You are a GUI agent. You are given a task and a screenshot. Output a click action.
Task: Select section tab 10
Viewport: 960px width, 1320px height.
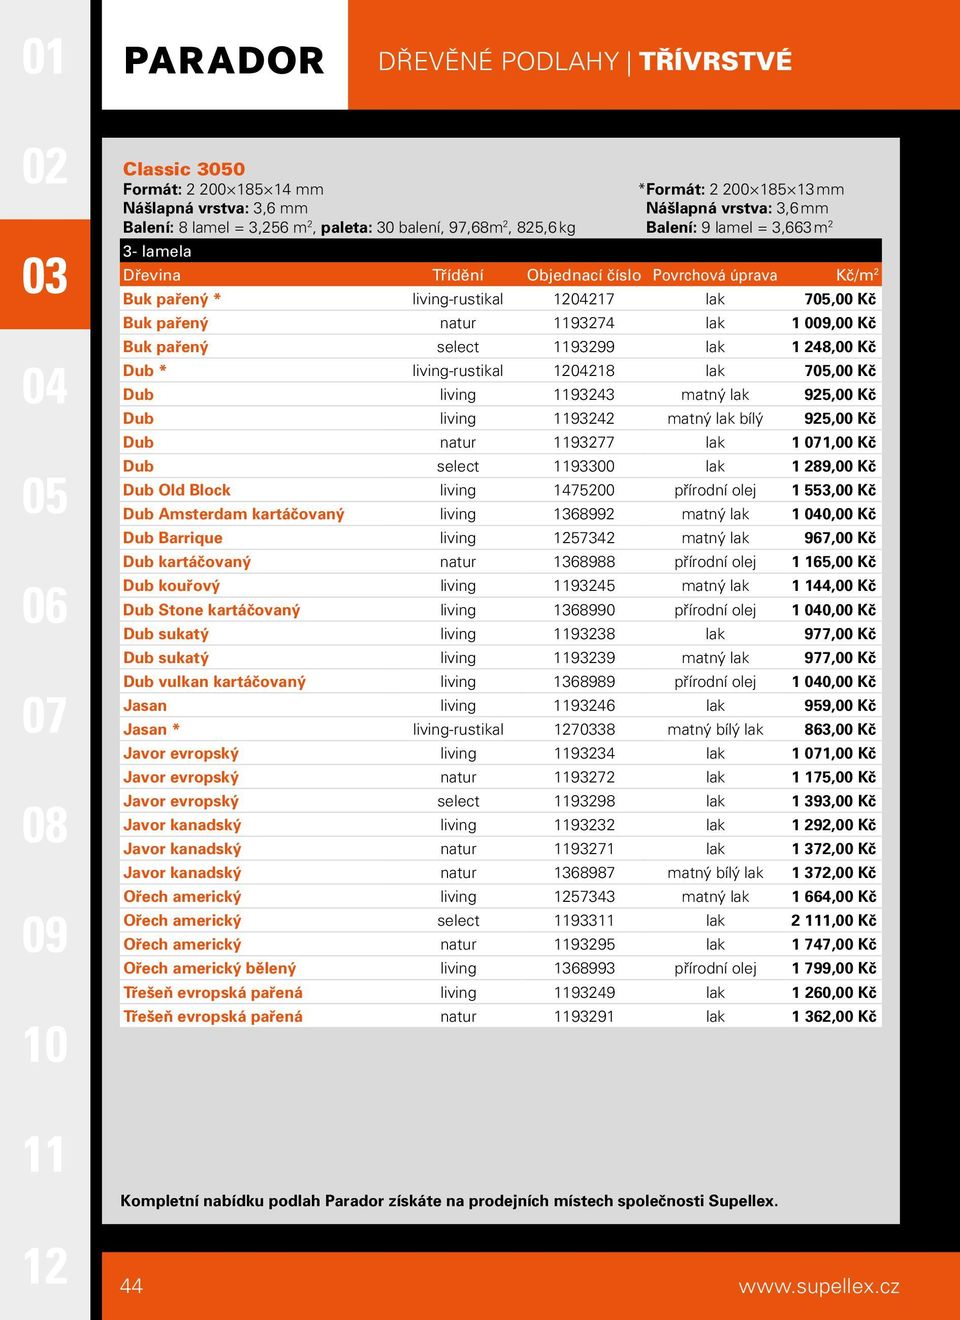point(44,1045)
